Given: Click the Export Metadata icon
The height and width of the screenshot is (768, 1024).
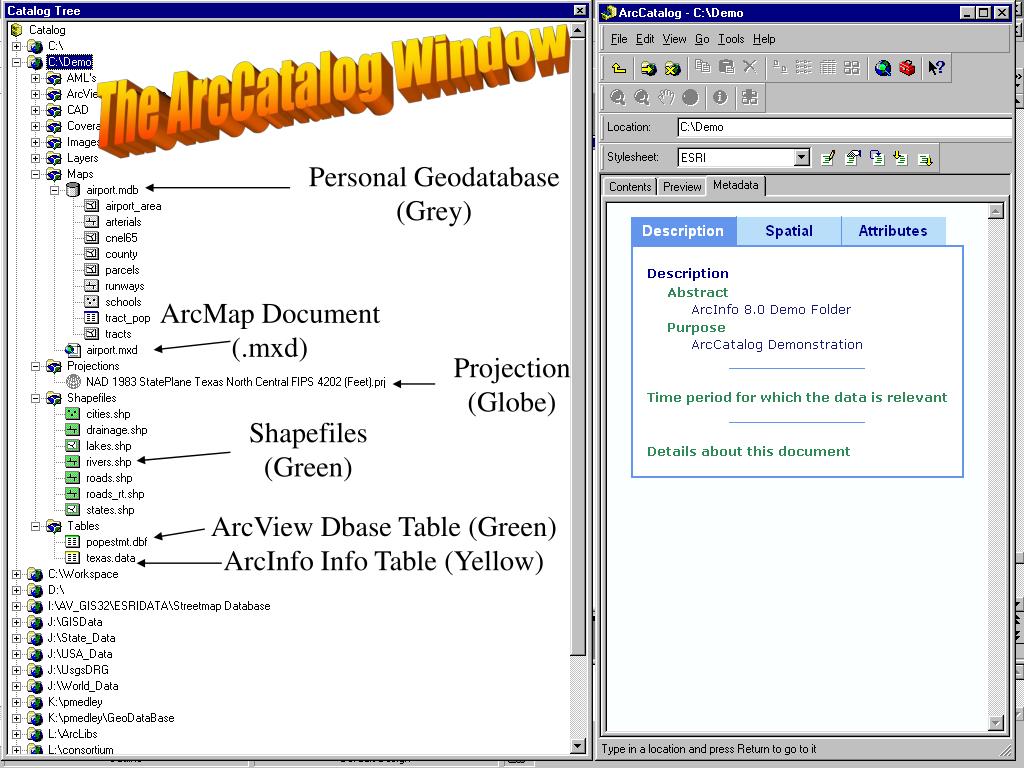Looking at the screenshot, I should coord(925,159).
